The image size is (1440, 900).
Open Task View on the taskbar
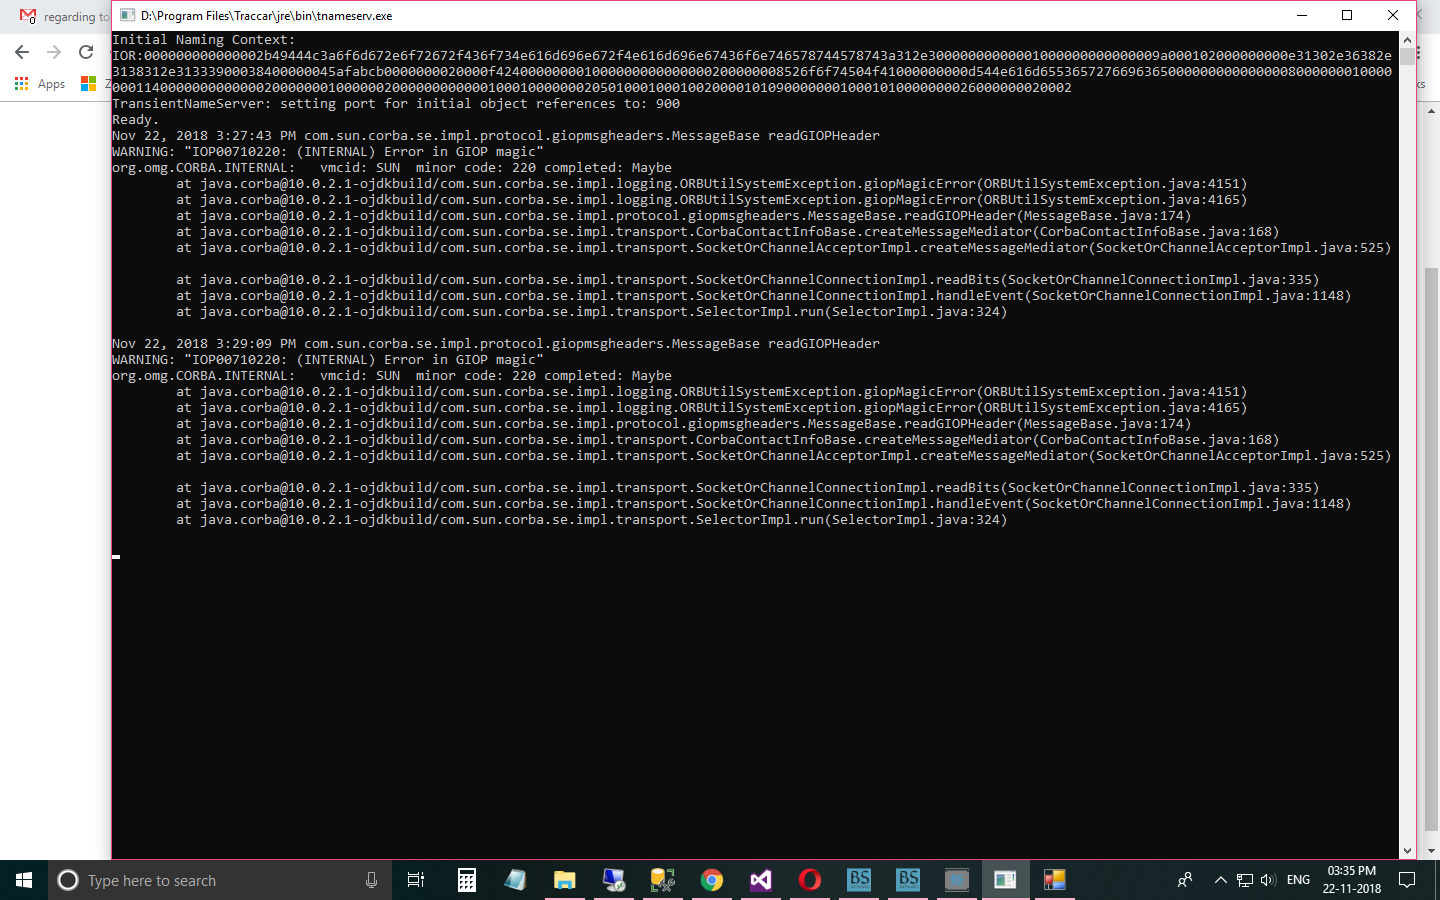(416, 880)
